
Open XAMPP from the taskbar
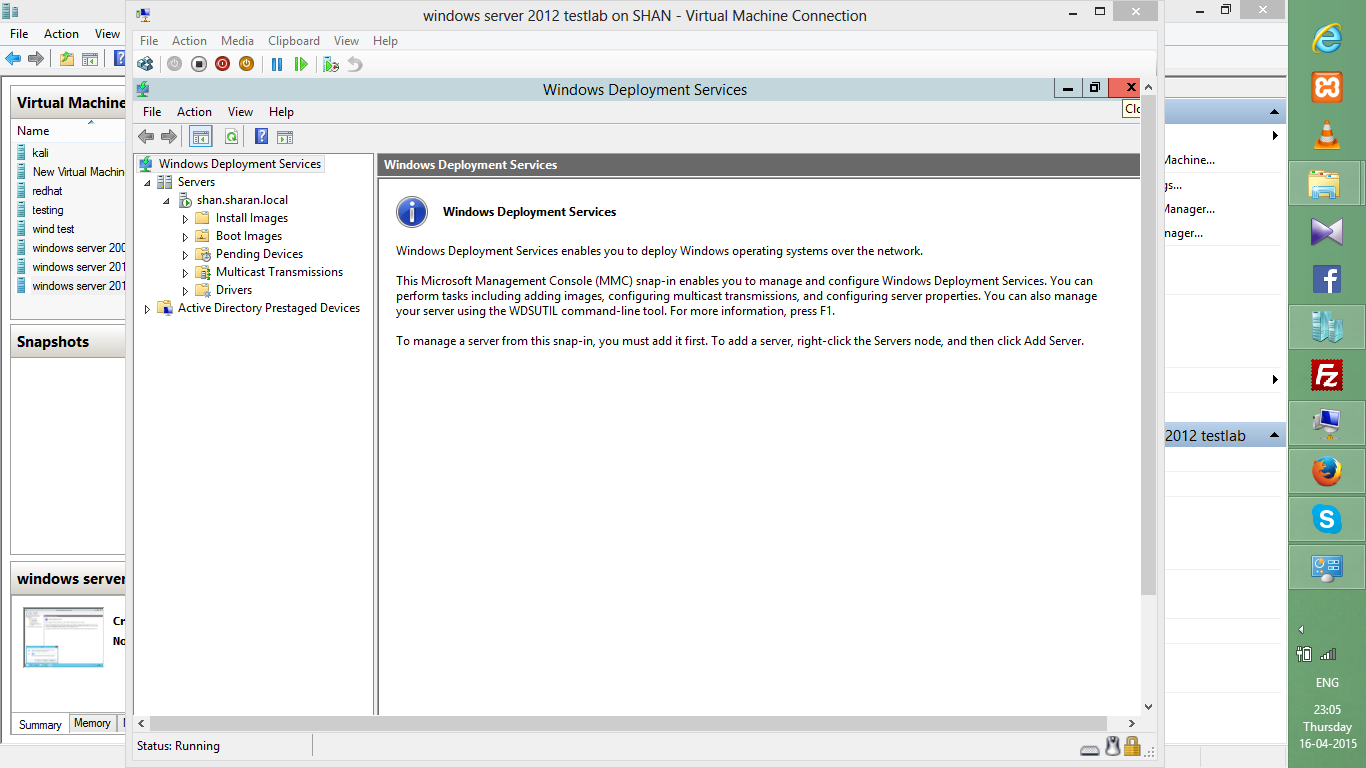pos(1327,87)
